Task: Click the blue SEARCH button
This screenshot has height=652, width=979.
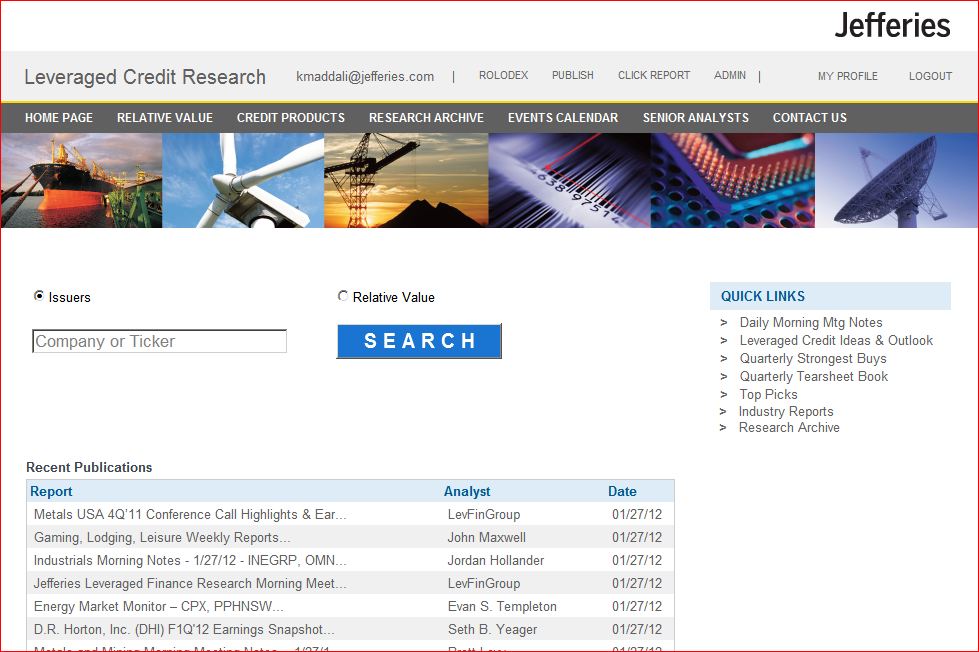Action: 419,341
